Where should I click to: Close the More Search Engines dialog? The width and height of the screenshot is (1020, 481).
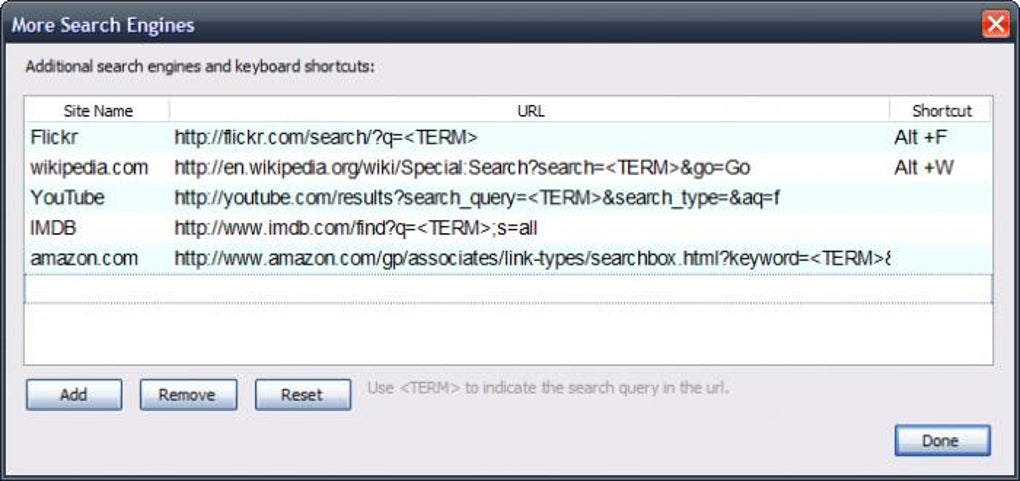994,24
